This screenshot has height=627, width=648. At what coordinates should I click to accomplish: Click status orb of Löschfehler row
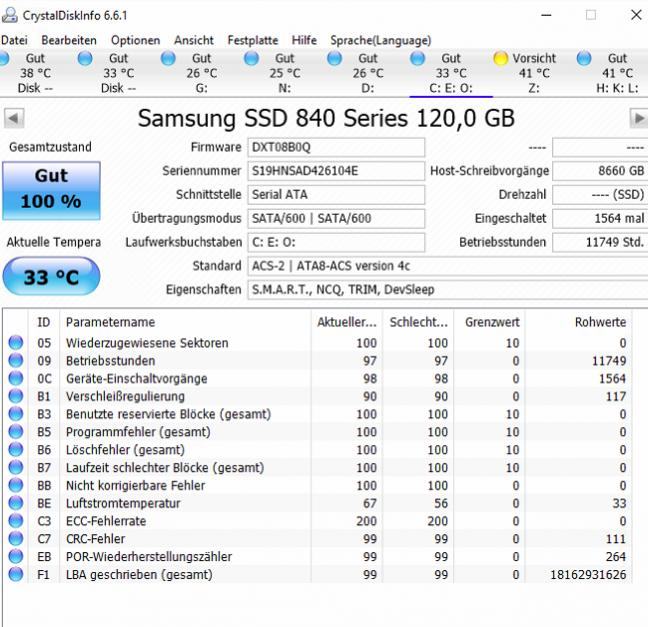coord(16,449)
